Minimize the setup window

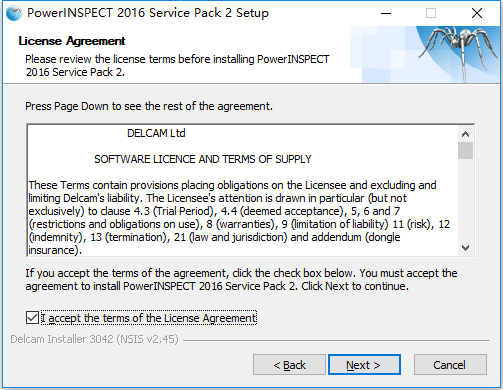(x=386, y=13)
